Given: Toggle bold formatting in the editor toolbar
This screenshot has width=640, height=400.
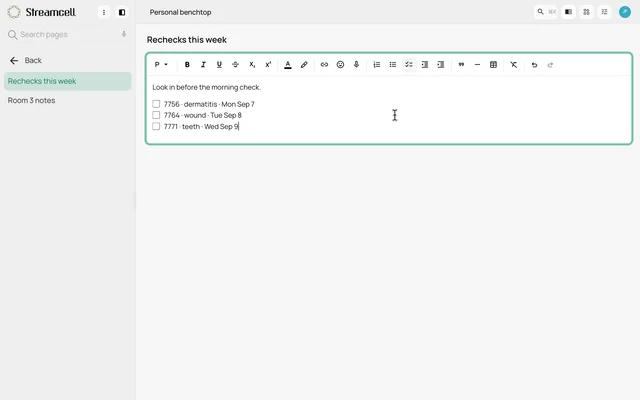Looking at the screenshot, I should click(x=187, y=64).
